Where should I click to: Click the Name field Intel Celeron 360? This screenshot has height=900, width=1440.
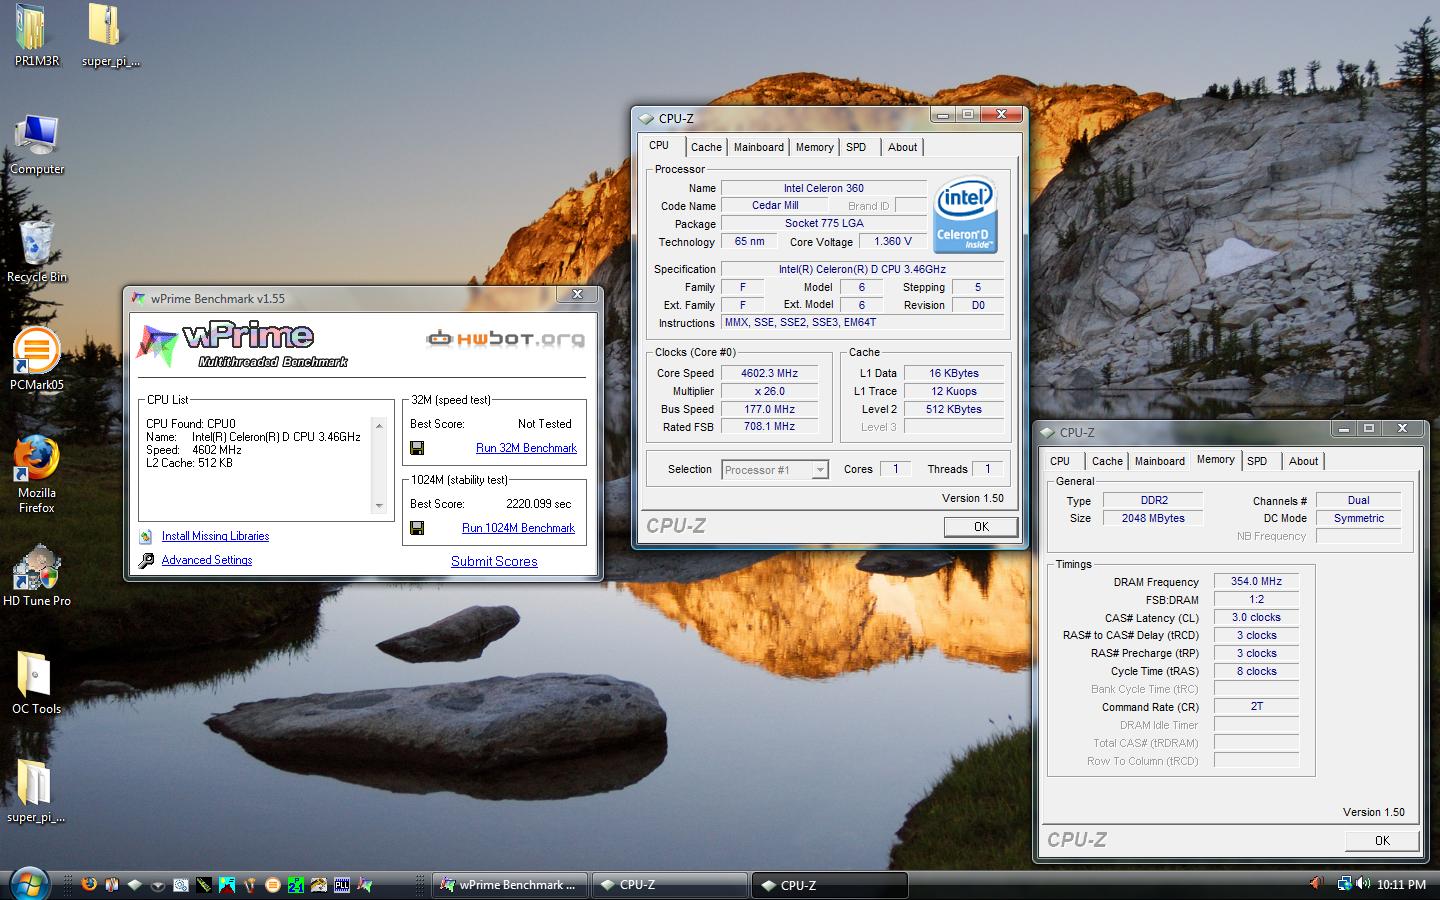[x=824, y=188]
